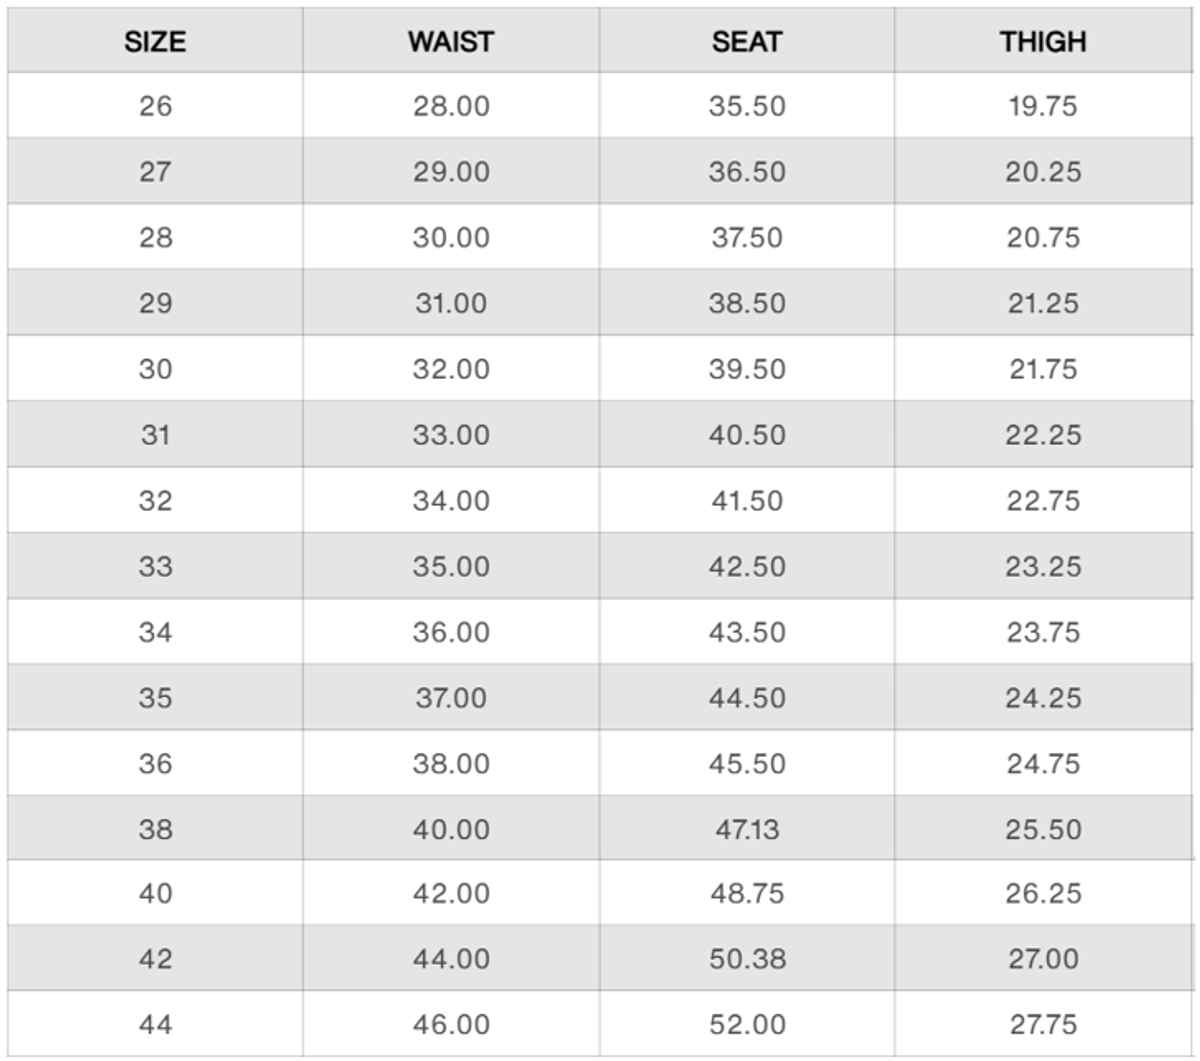The width and height of the screenshot is (1200, 1061).
Task: Click the SIZE column header
Action: click(155, 42)
